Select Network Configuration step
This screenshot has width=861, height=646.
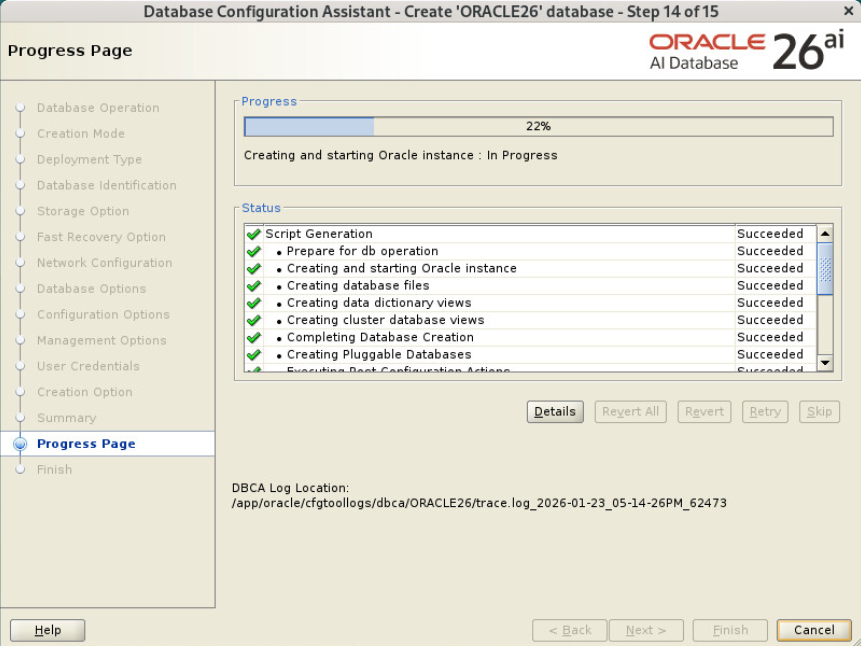point(104,263)
